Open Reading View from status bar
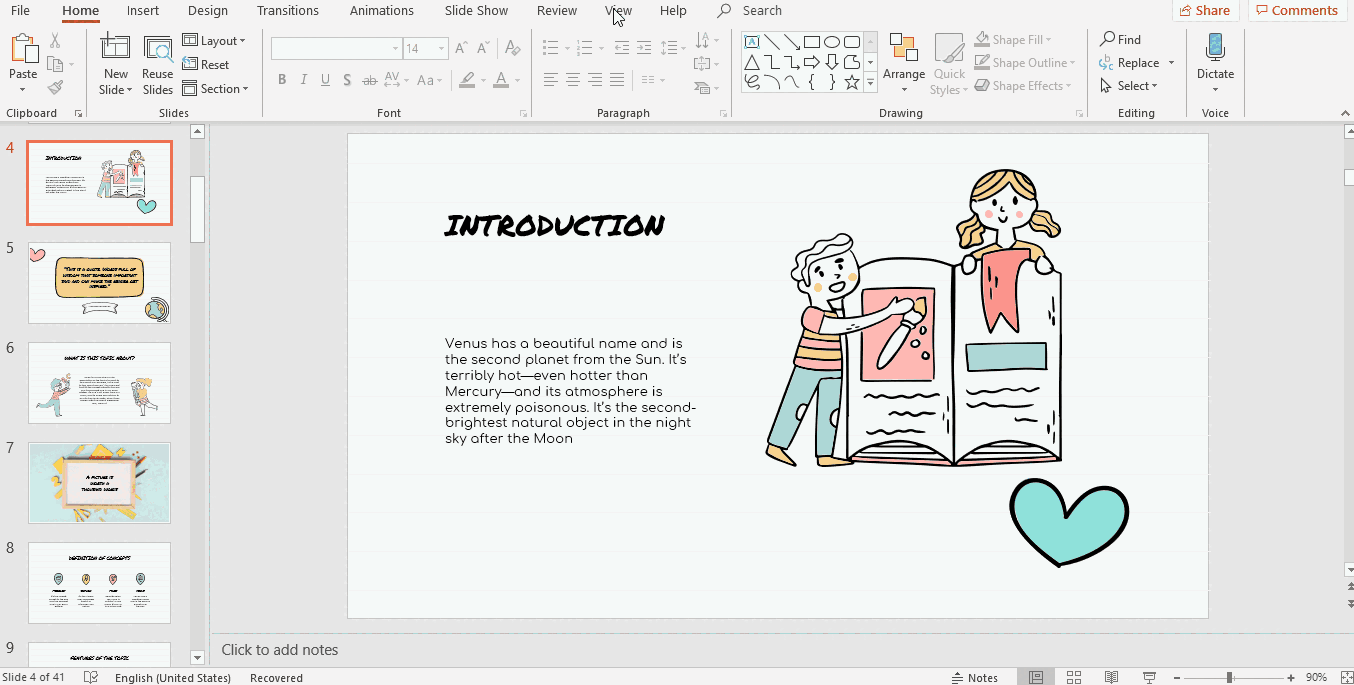The width and height of the screenshot is (1354, 685). click(1112, 677)
